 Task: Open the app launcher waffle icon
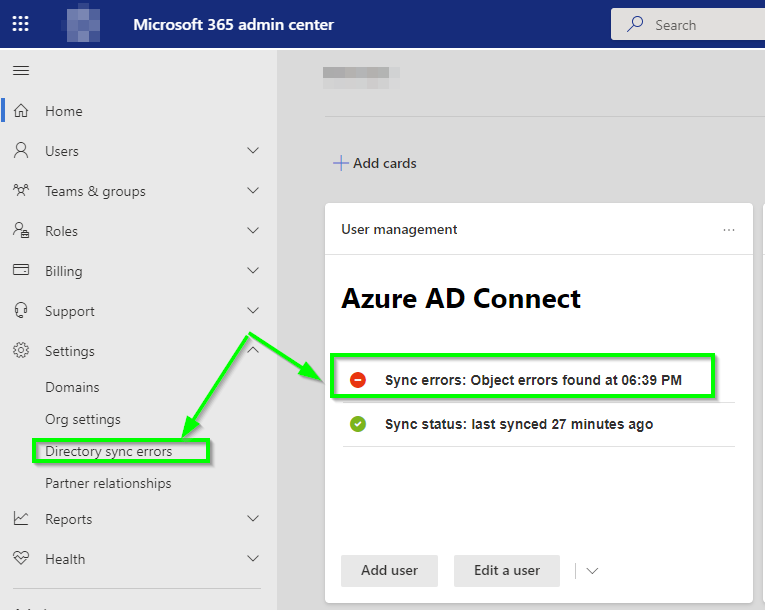pyautogui.click(x=20, y=23)
